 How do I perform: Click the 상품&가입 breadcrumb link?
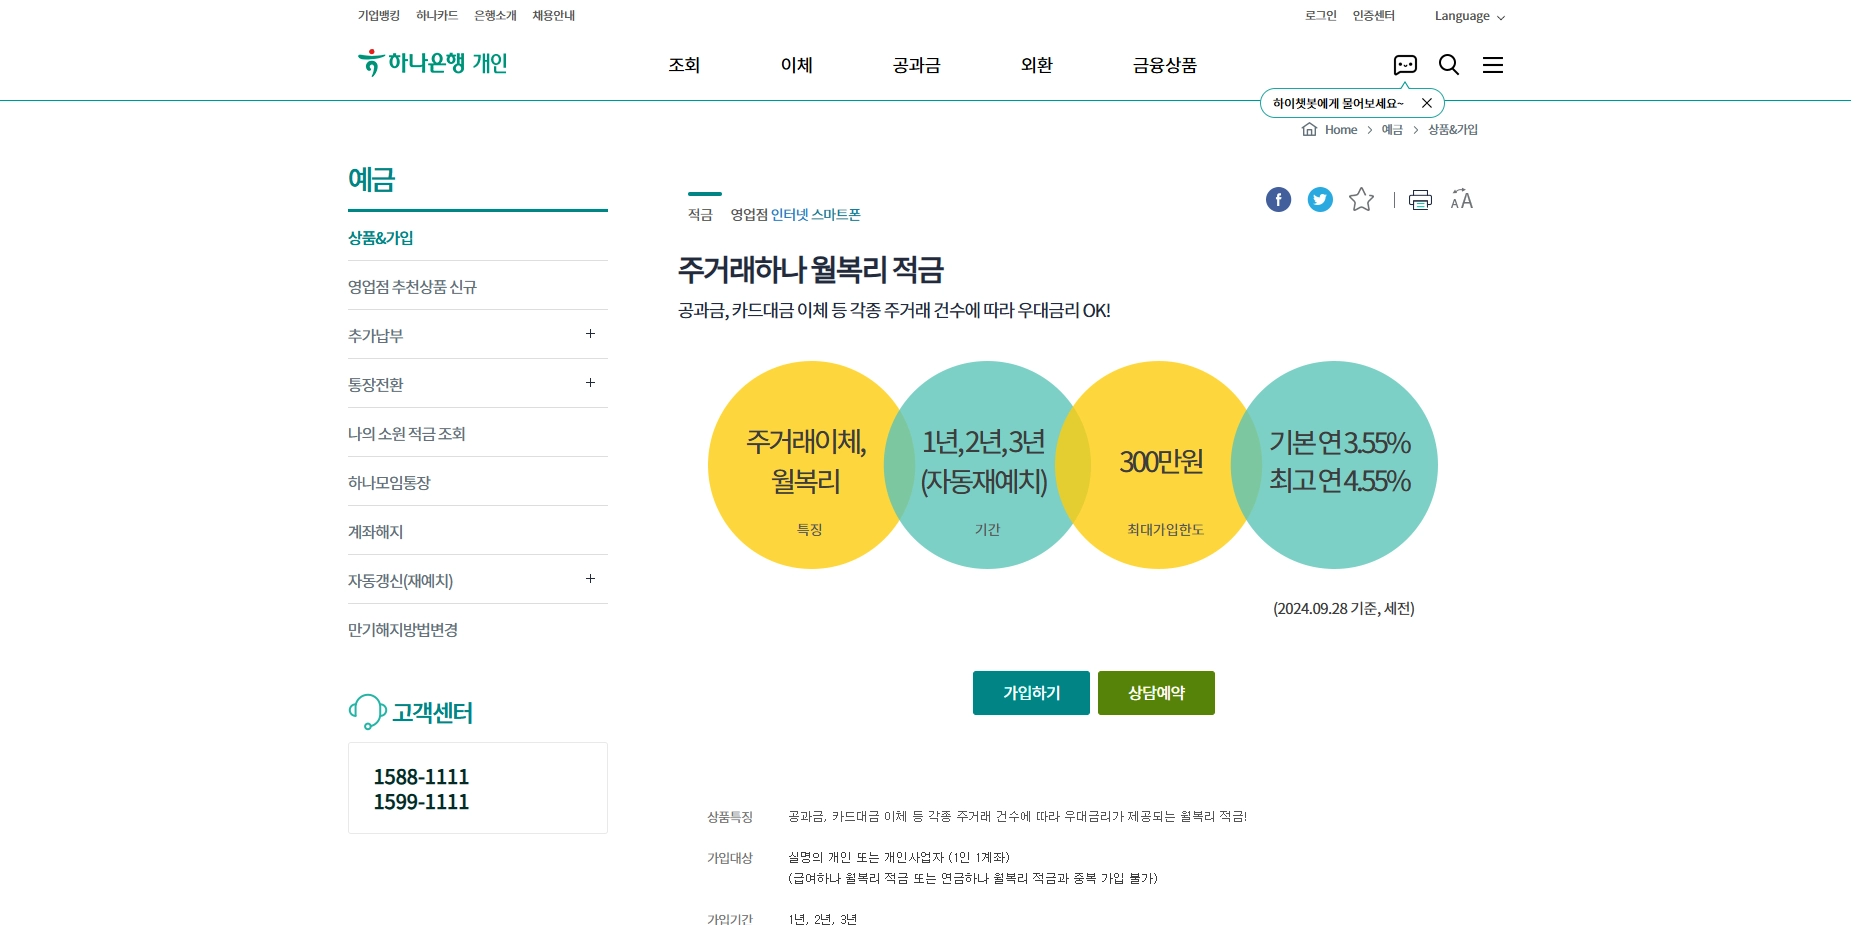pyautogui.click(x=1453, y=130)
